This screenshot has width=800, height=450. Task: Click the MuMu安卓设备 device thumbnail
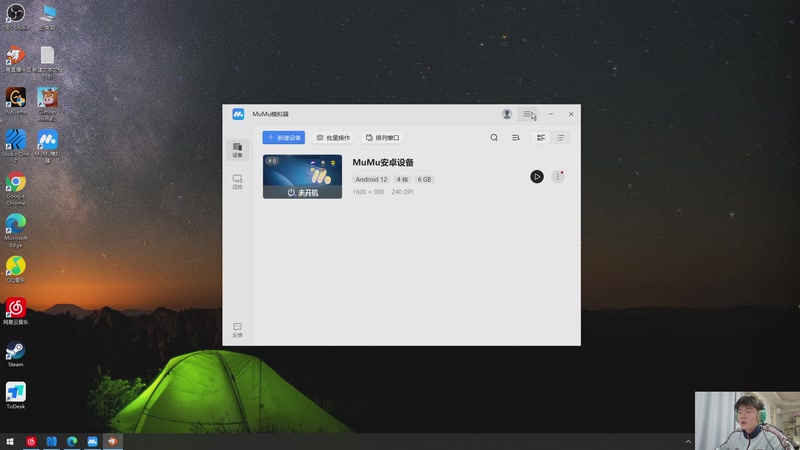[303, 177]
